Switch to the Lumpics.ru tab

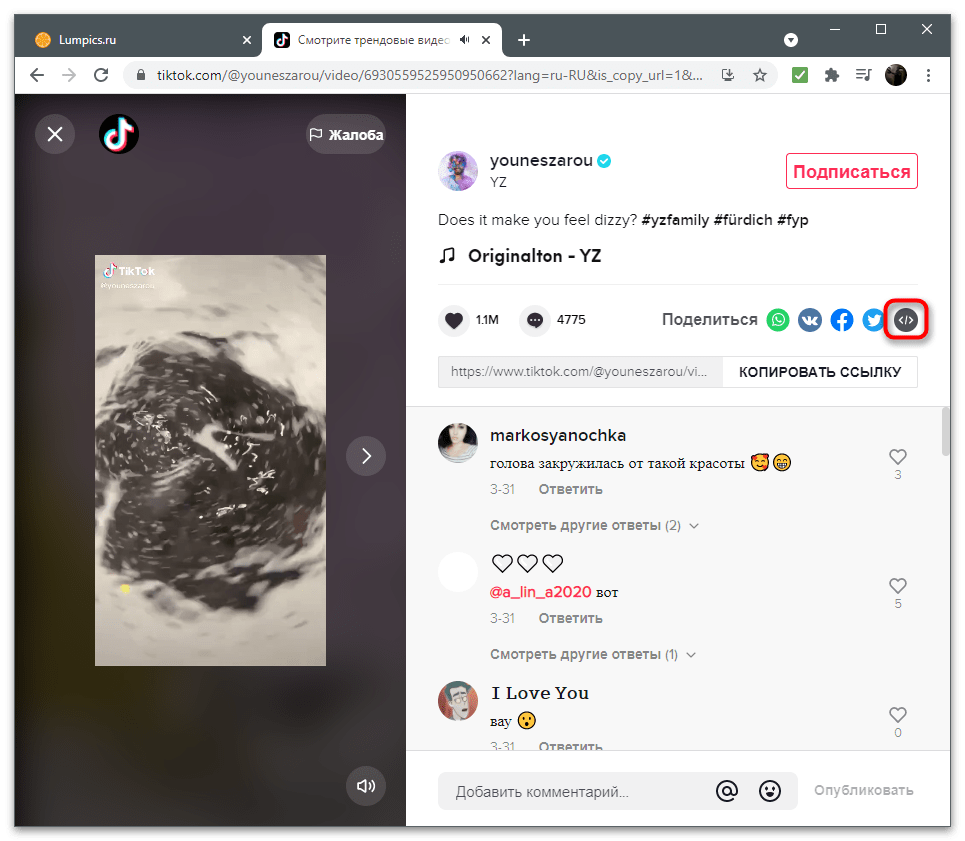click(x=138, y=40)
